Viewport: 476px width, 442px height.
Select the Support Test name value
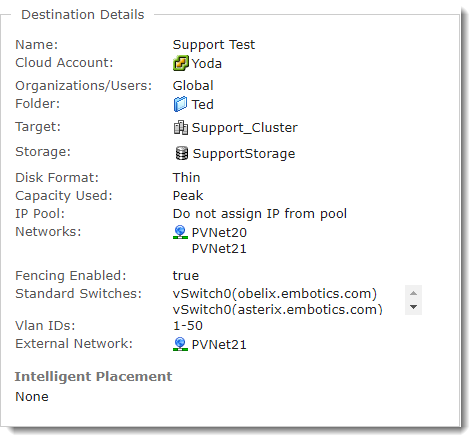(214, 45)
